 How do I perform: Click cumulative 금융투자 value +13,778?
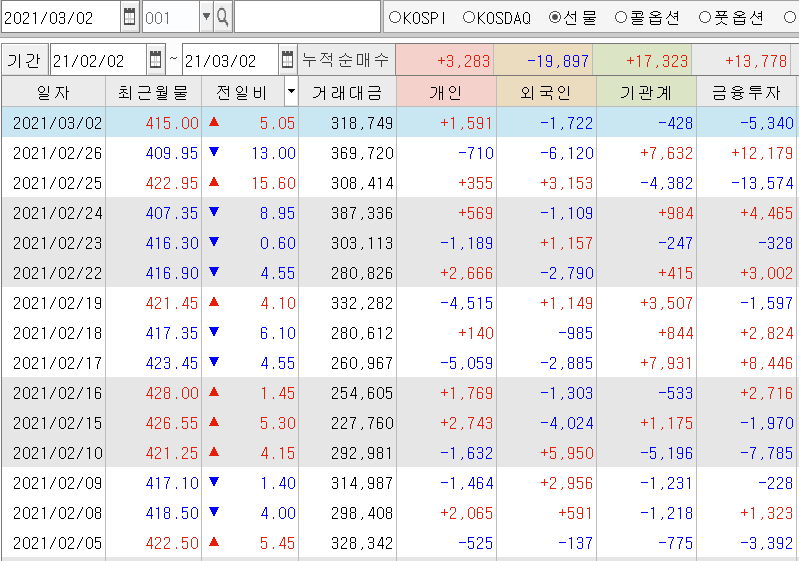coord(756,61)
